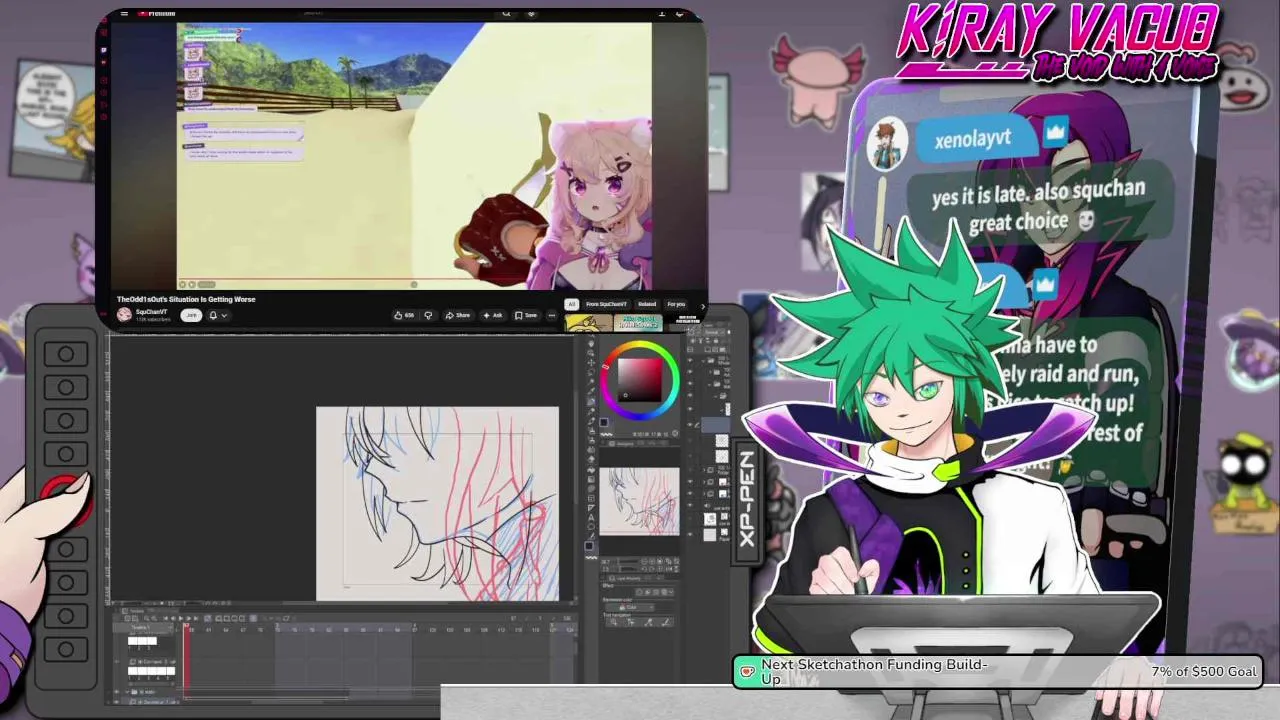Click the notification bell icon

coord(213,315)
